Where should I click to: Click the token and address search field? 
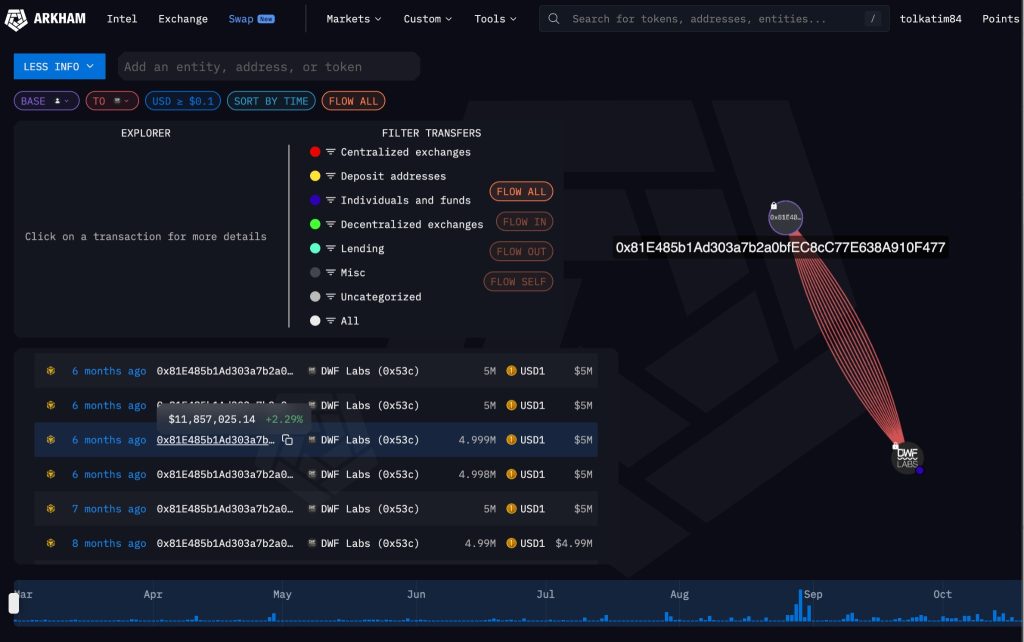(712, 19)
